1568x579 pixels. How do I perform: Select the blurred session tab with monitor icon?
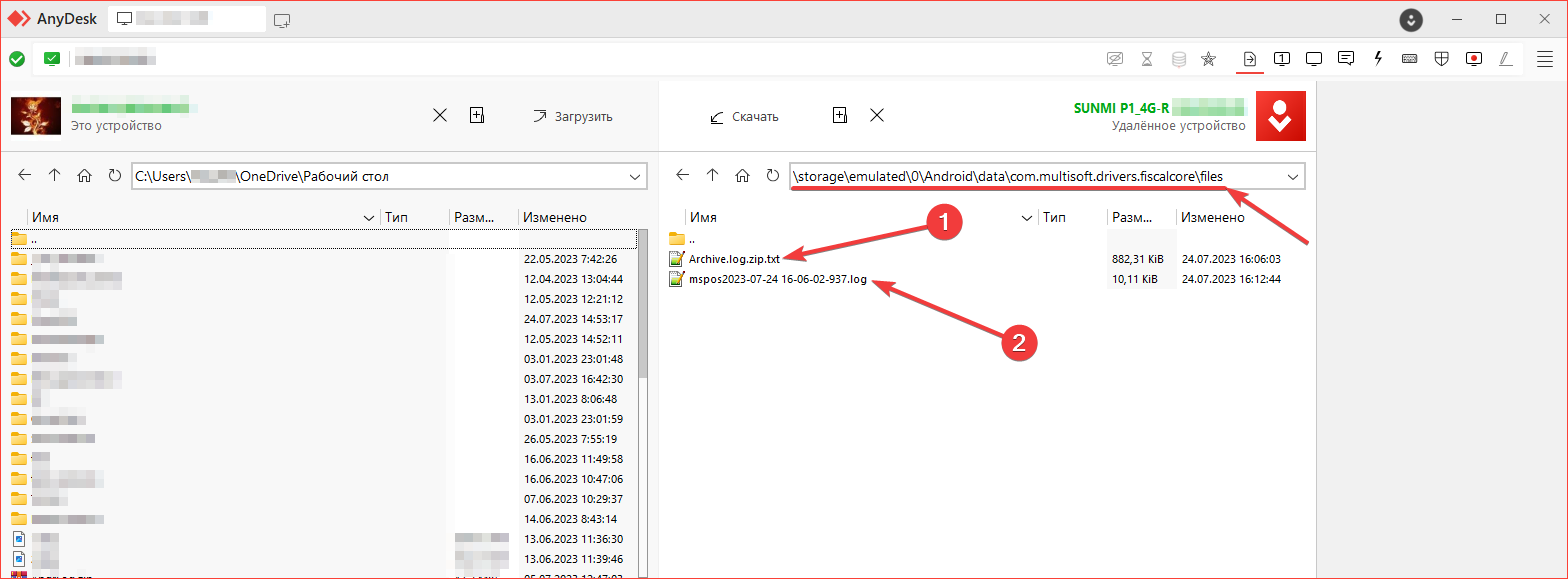[x=186, y=19]
